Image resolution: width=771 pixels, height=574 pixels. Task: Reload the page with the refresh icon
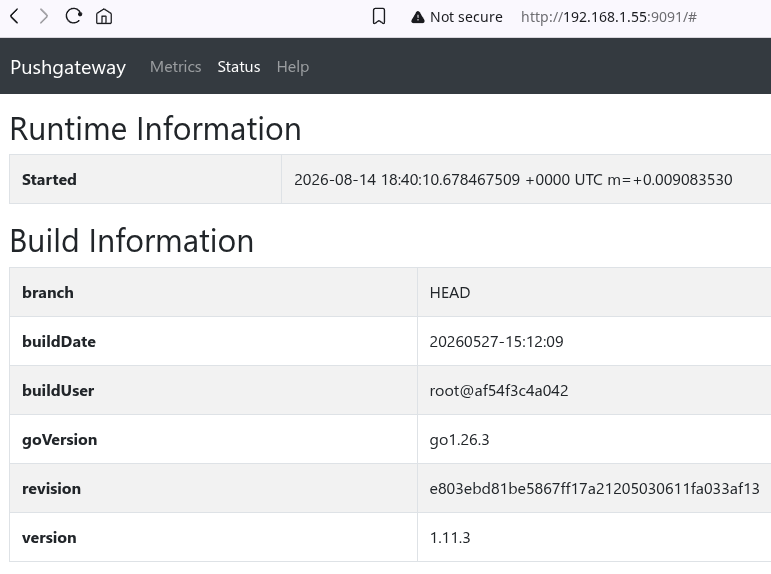(x=74, y=16)
